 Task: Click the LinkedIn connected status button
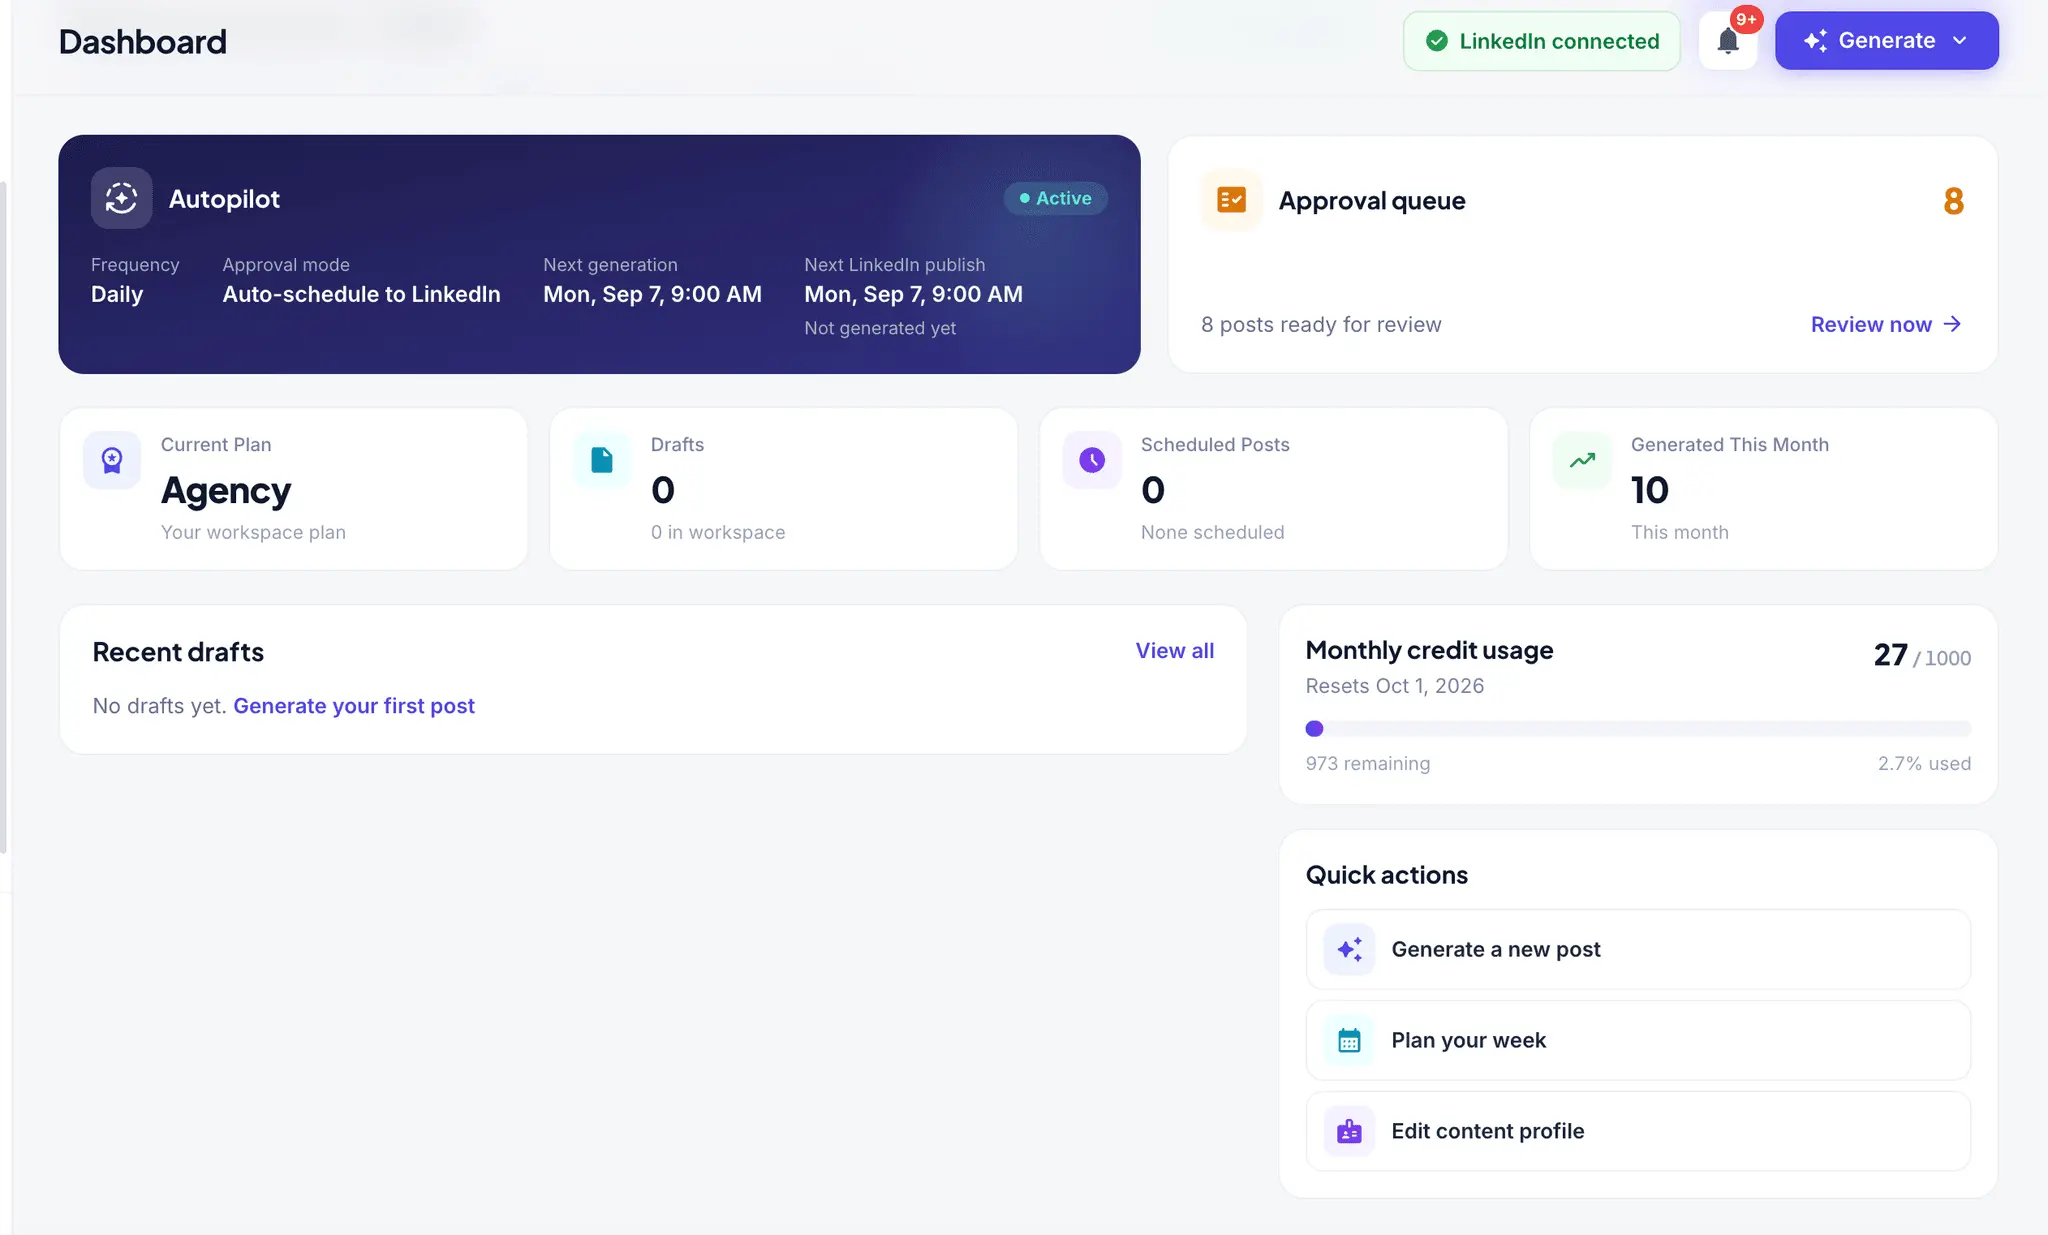[x=1541, y=41]
